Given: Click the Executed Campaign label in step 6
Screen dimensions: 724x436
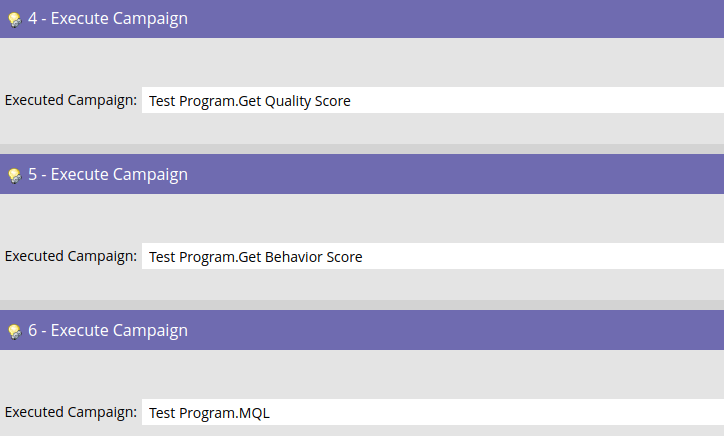Looking at the screenshot, I should click(71, 412).
